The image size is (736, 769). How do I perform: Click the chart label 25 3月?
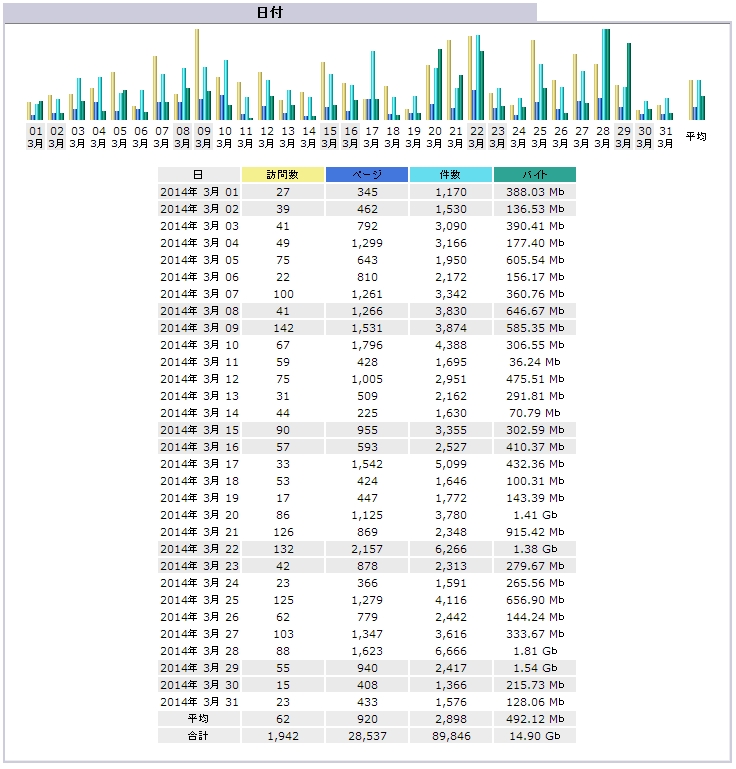tap(539, 137)
